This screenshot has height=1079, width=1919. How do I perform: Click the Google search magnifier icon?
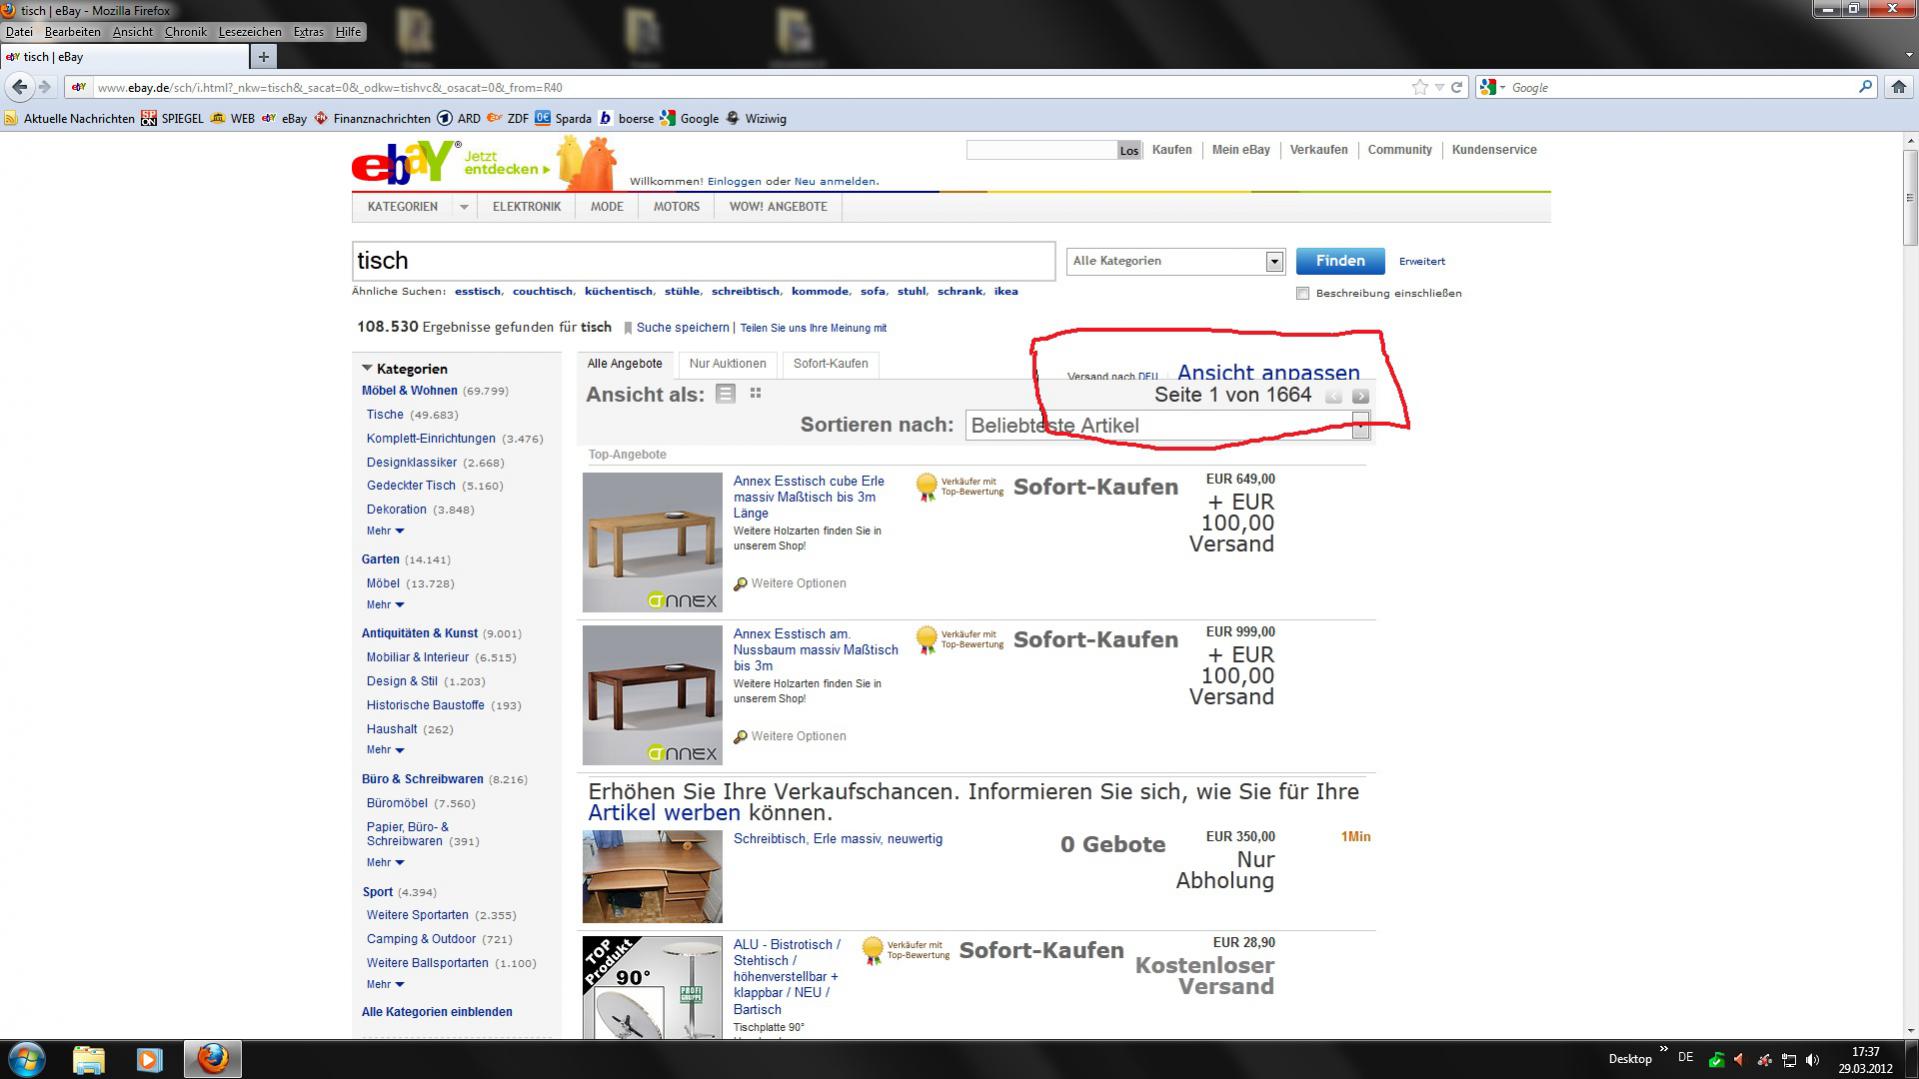[x=1865, y=87]
